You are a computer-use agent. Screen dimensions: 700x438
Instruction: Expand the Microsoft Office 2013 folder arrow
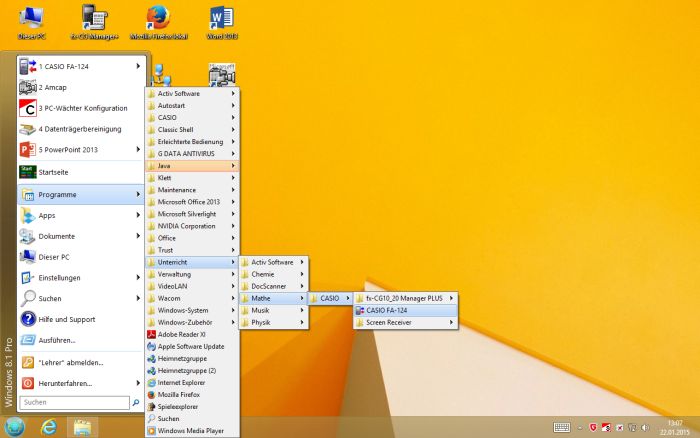[233, 202]
